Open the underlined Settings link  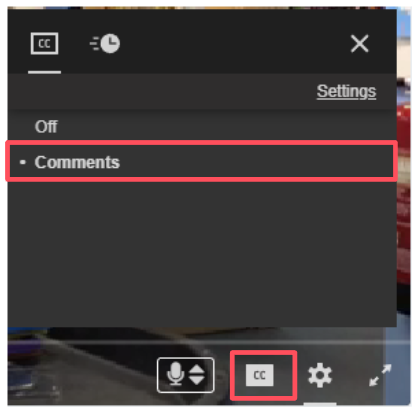tap(346, 91)
